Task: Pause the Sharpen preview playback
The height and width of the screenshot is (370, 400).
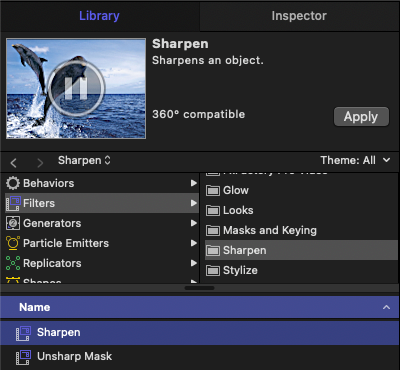Action: point(76,88)
